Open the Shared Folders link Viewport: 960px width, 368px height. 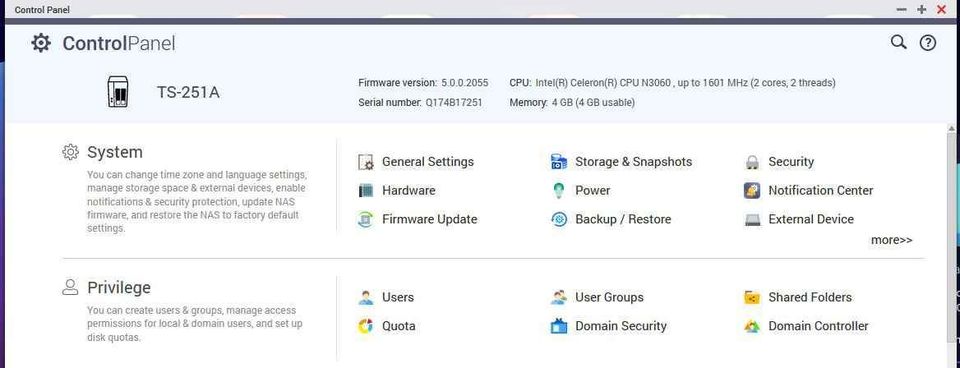click(810, 298)
